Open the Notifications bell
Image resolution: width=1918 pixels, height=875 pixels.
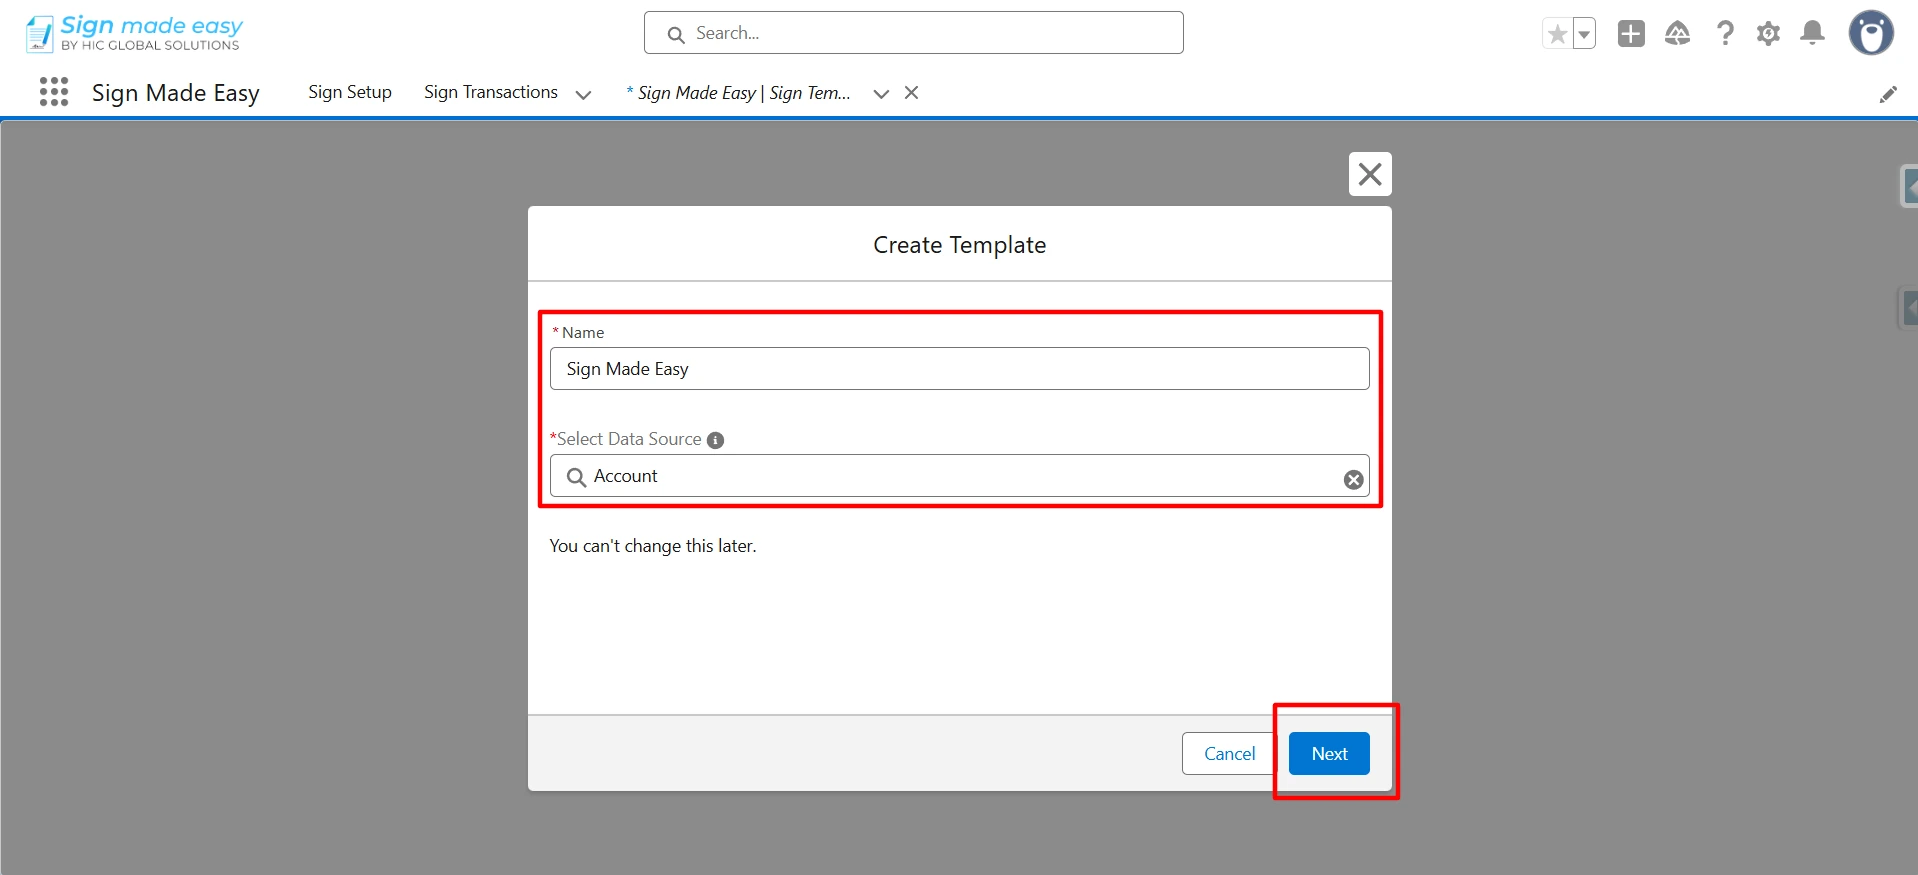[x=1812, y=34]
